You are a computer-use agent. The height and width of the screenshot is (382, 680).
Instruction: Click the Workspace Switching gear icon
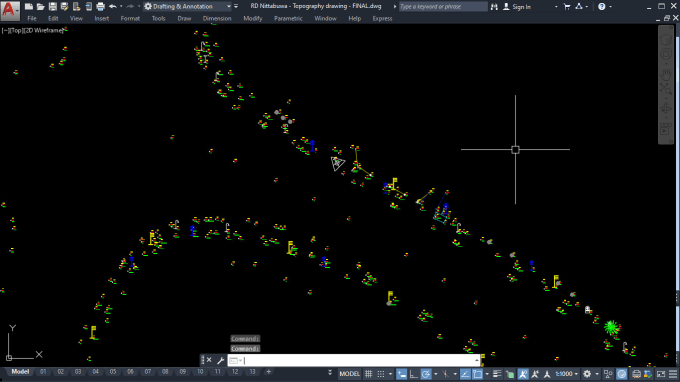[587, 374]
